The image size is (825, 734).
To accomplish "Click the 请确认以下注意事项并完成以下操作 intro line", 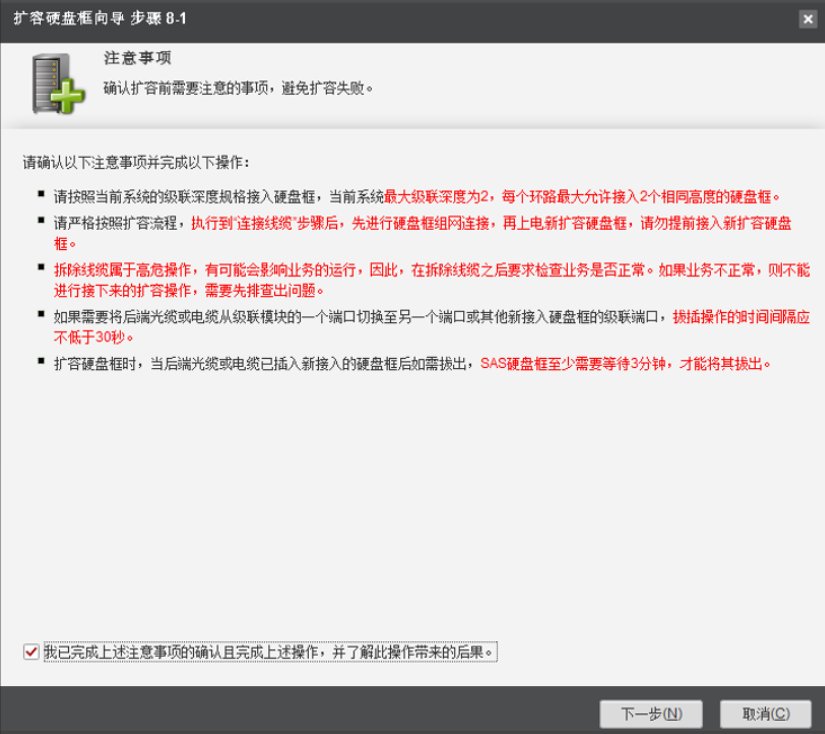I will [136, 163].
